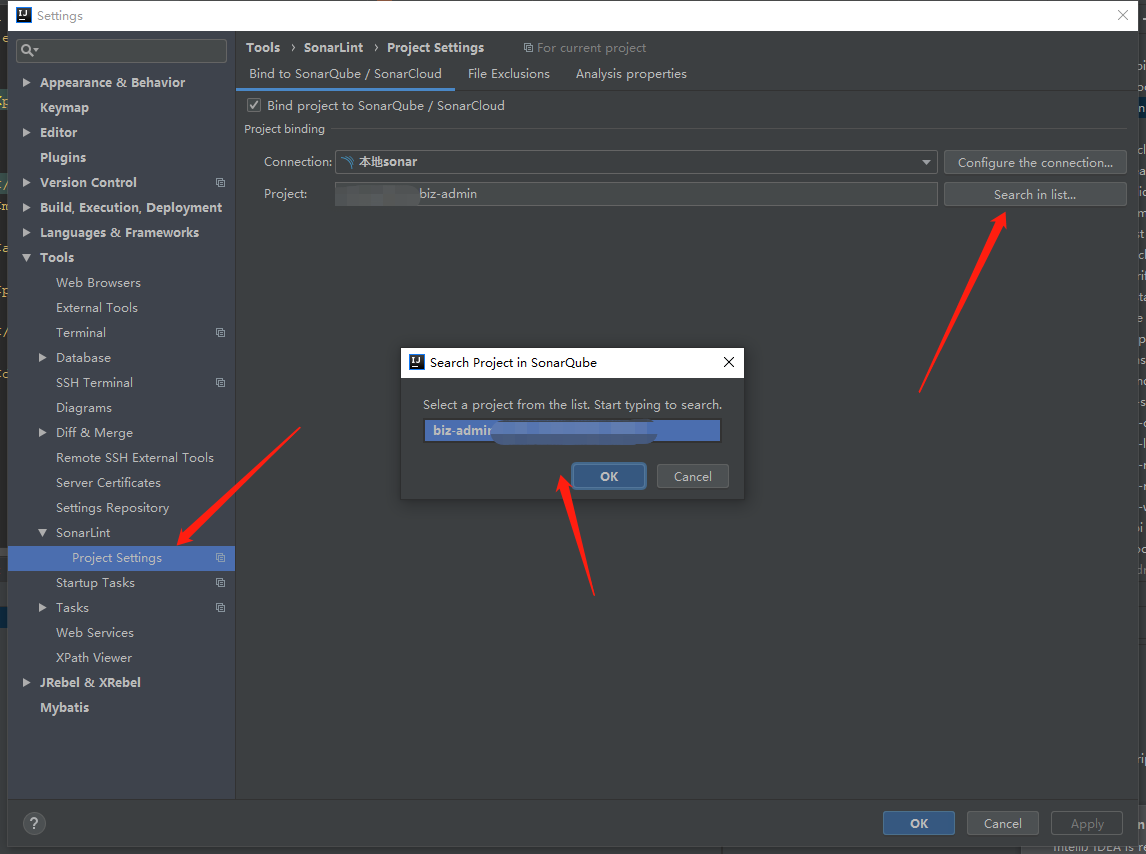Switch to the File Exclusions tab
This screenshot has height=854, width=1146.
[x=508, y=73]
